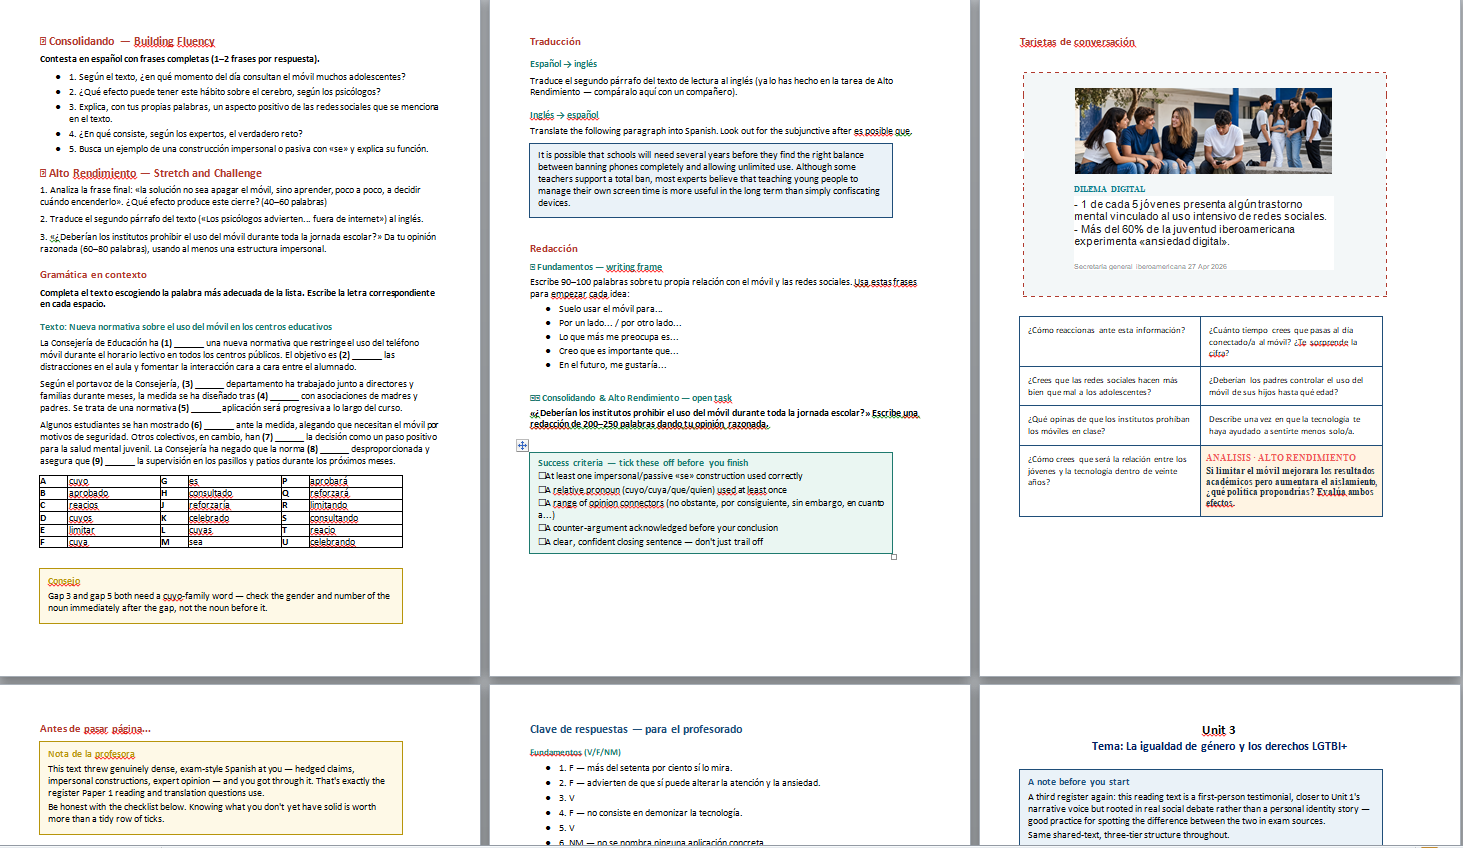Screen dimensions: 1463x848
Task: Click the "Traducción" heading
Action: pyautogui.click(x=555, y=42)
